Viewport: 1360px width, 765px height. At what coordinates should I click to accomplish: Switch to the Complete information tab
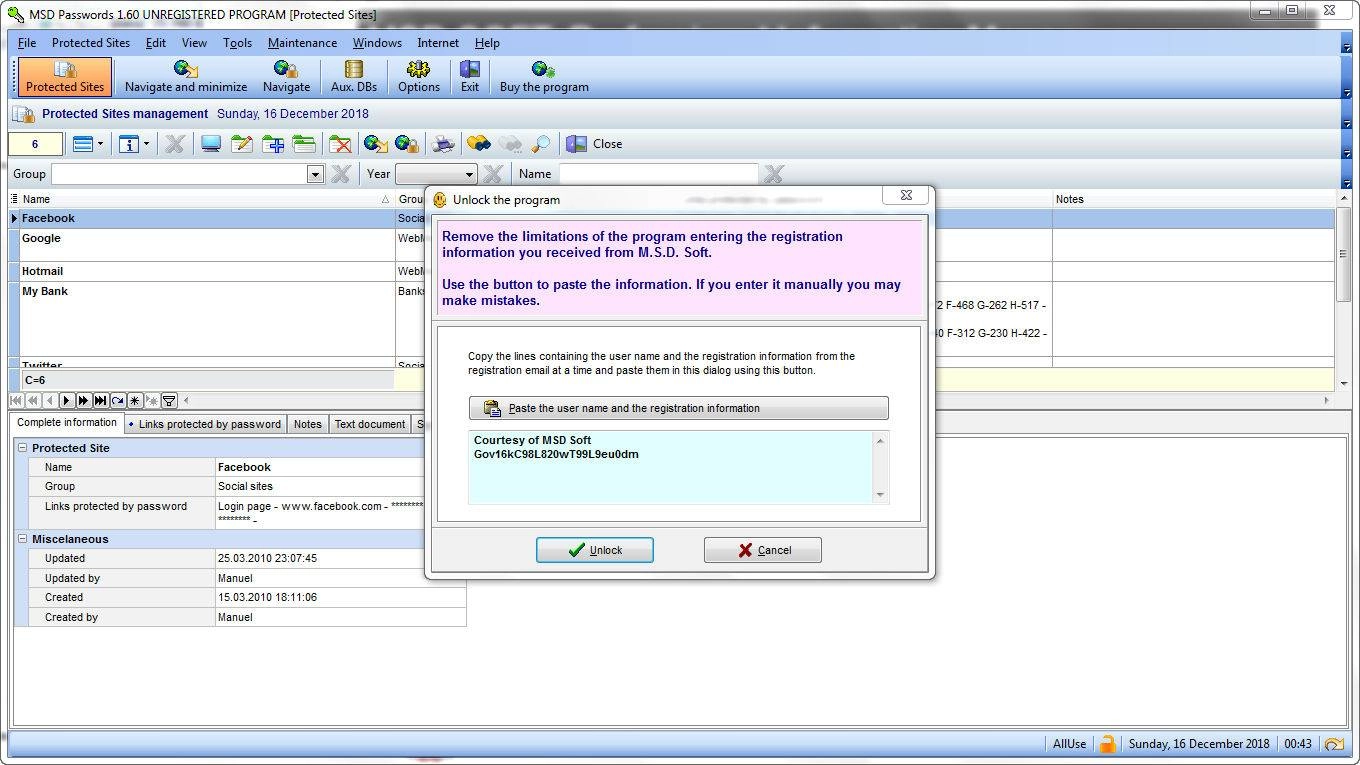click(67, 423)
